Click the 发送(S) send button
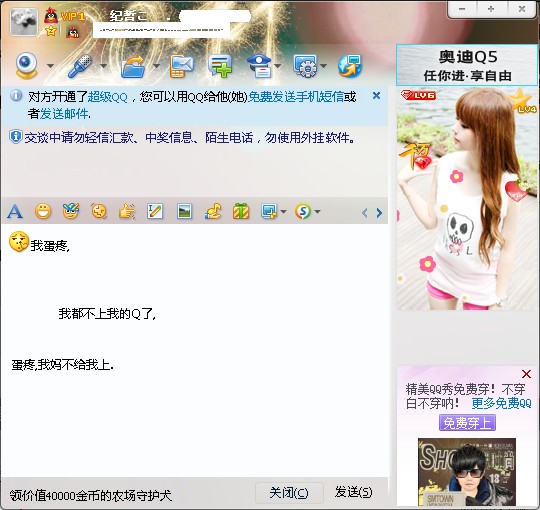 (354, 492)
